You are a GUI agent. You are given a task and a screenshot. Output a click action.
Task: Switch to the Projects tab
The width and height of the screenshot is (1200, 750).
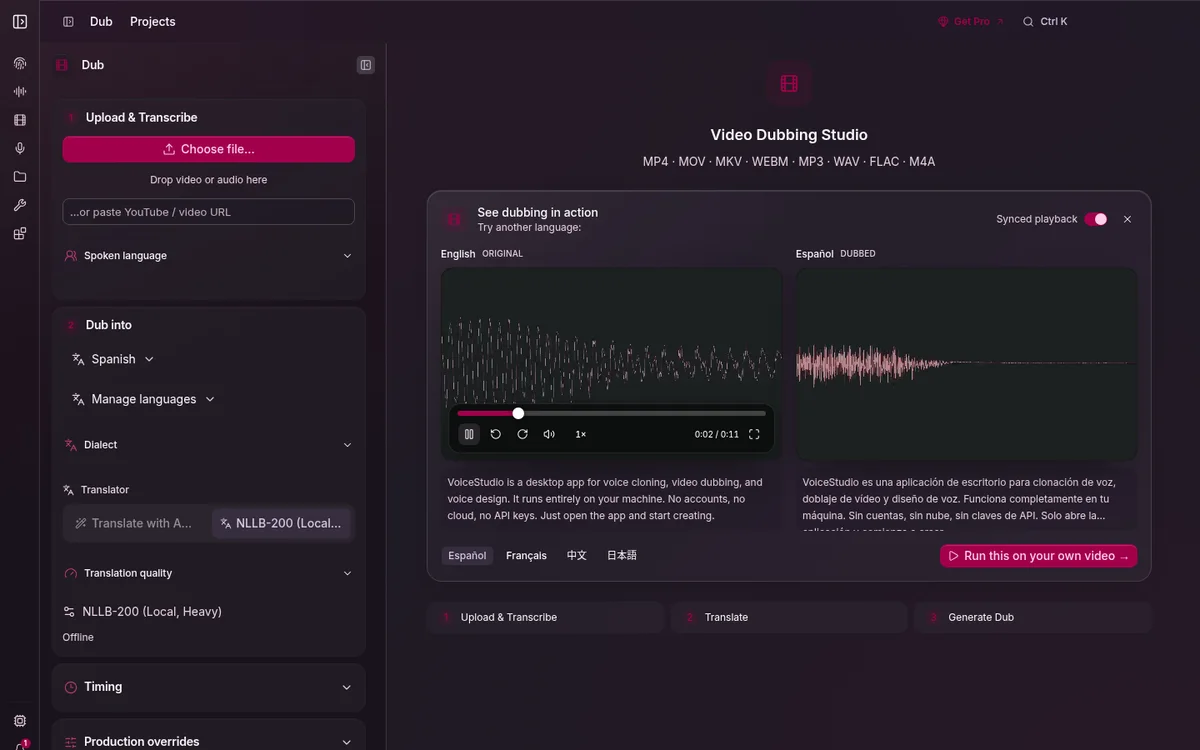click(153, 21)
